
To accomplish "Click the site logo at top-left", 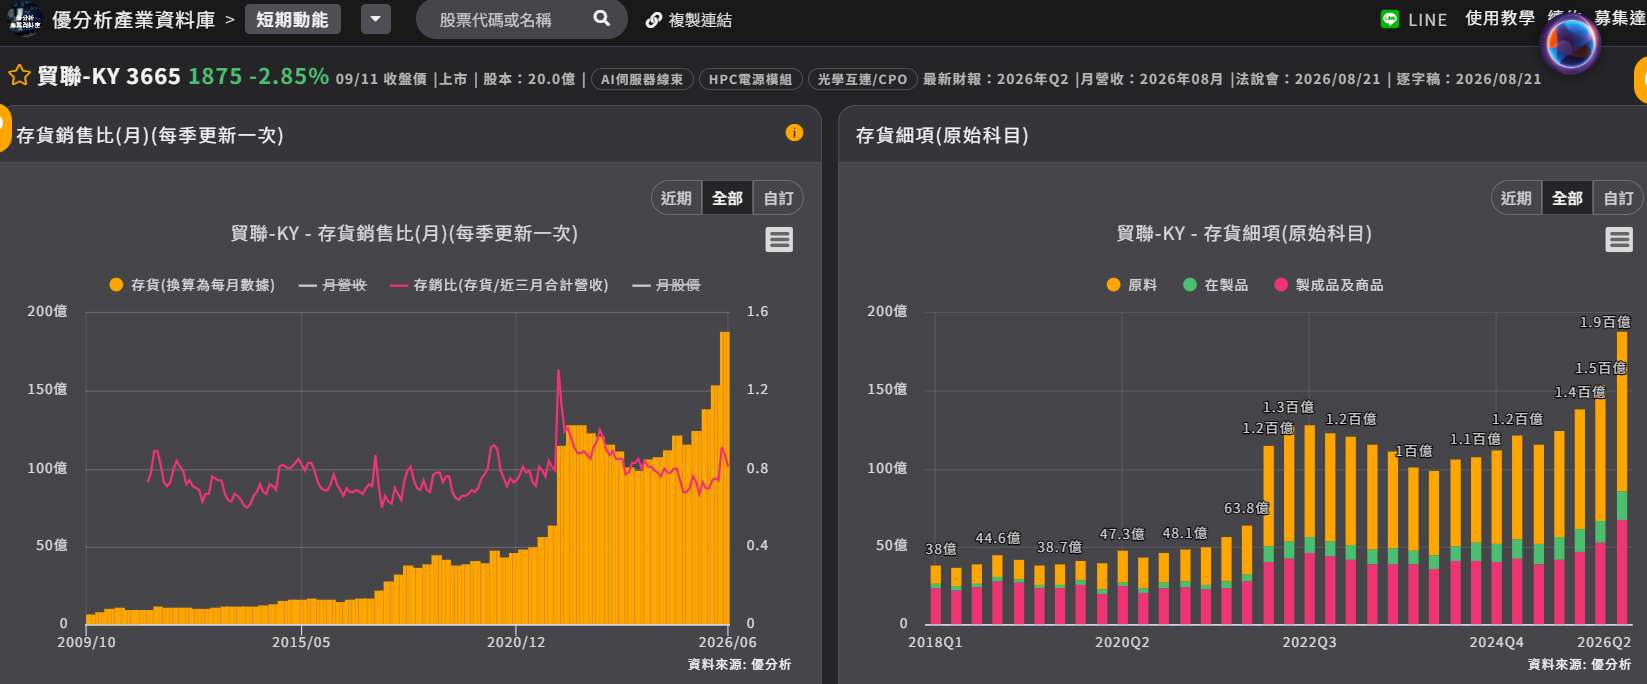I will pos(24,19).
